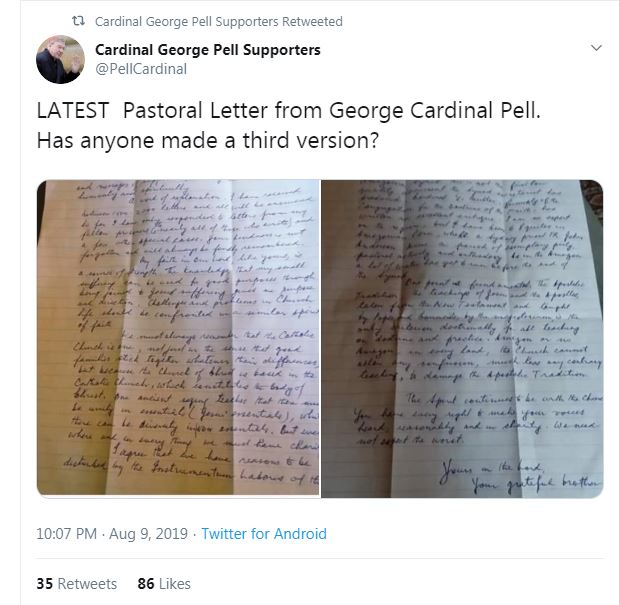Click the word 'Retweeted' in the header line
619x605 pixels.
pos(312,21)
